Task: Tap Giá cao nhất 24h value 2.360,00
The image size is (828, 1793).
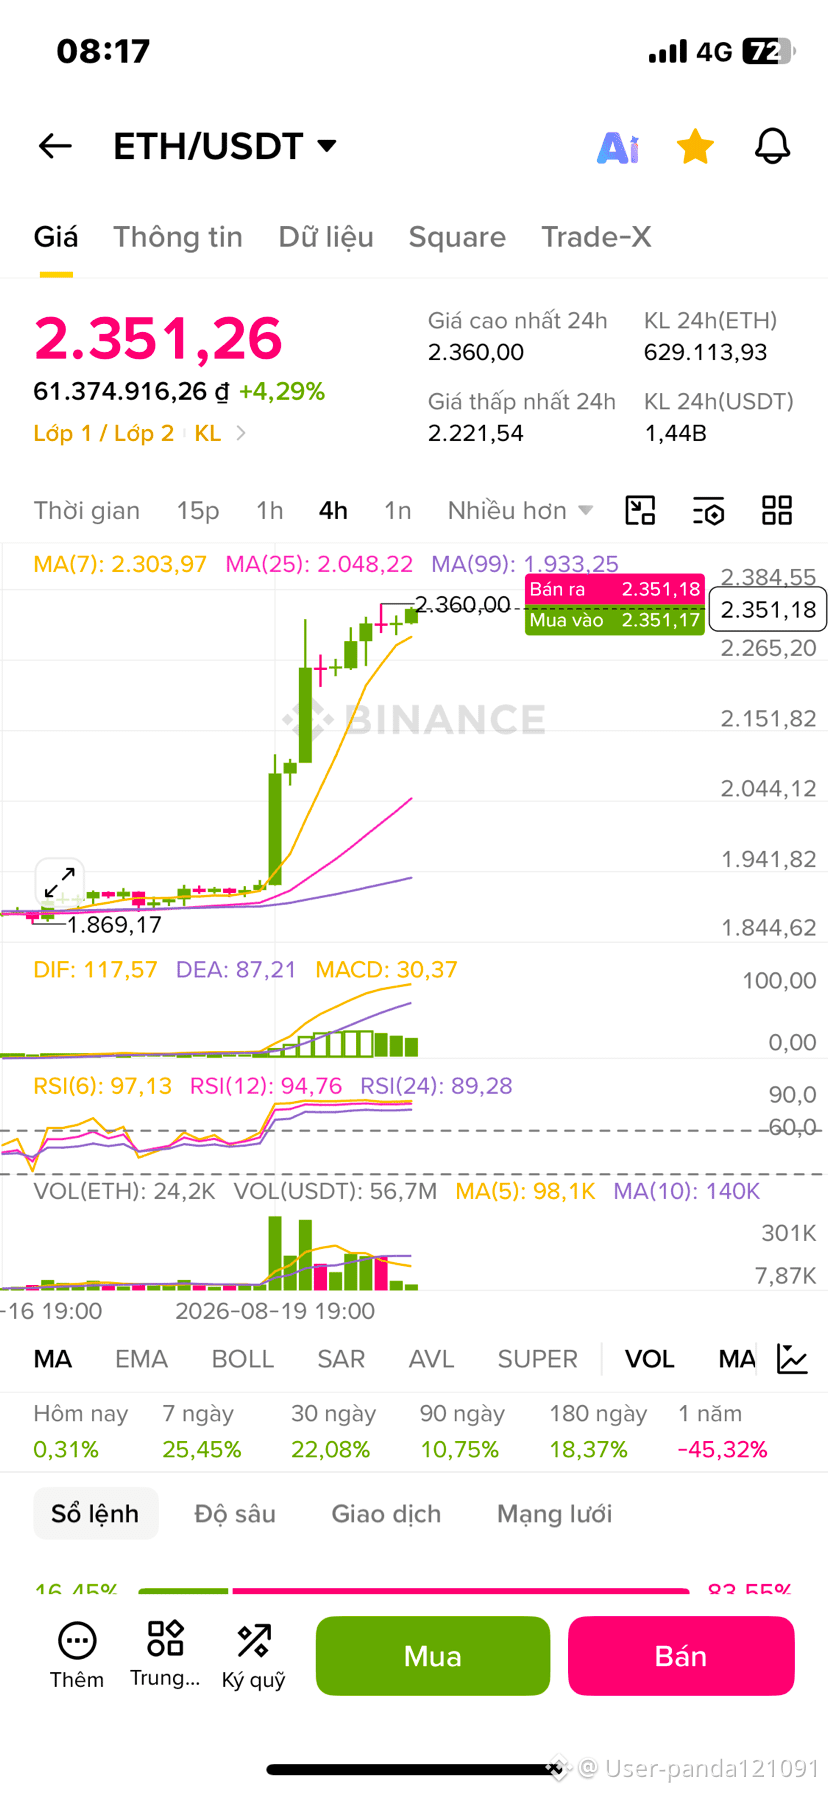Action: click(x=476, y=352)
